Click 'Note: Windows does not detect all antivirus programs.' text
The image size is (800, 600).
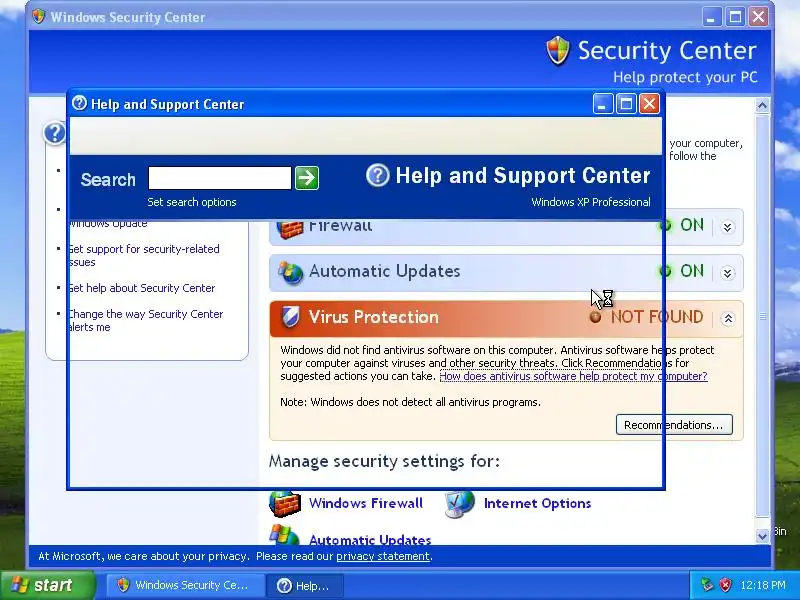pyautogui.click(x=410, y=402)
